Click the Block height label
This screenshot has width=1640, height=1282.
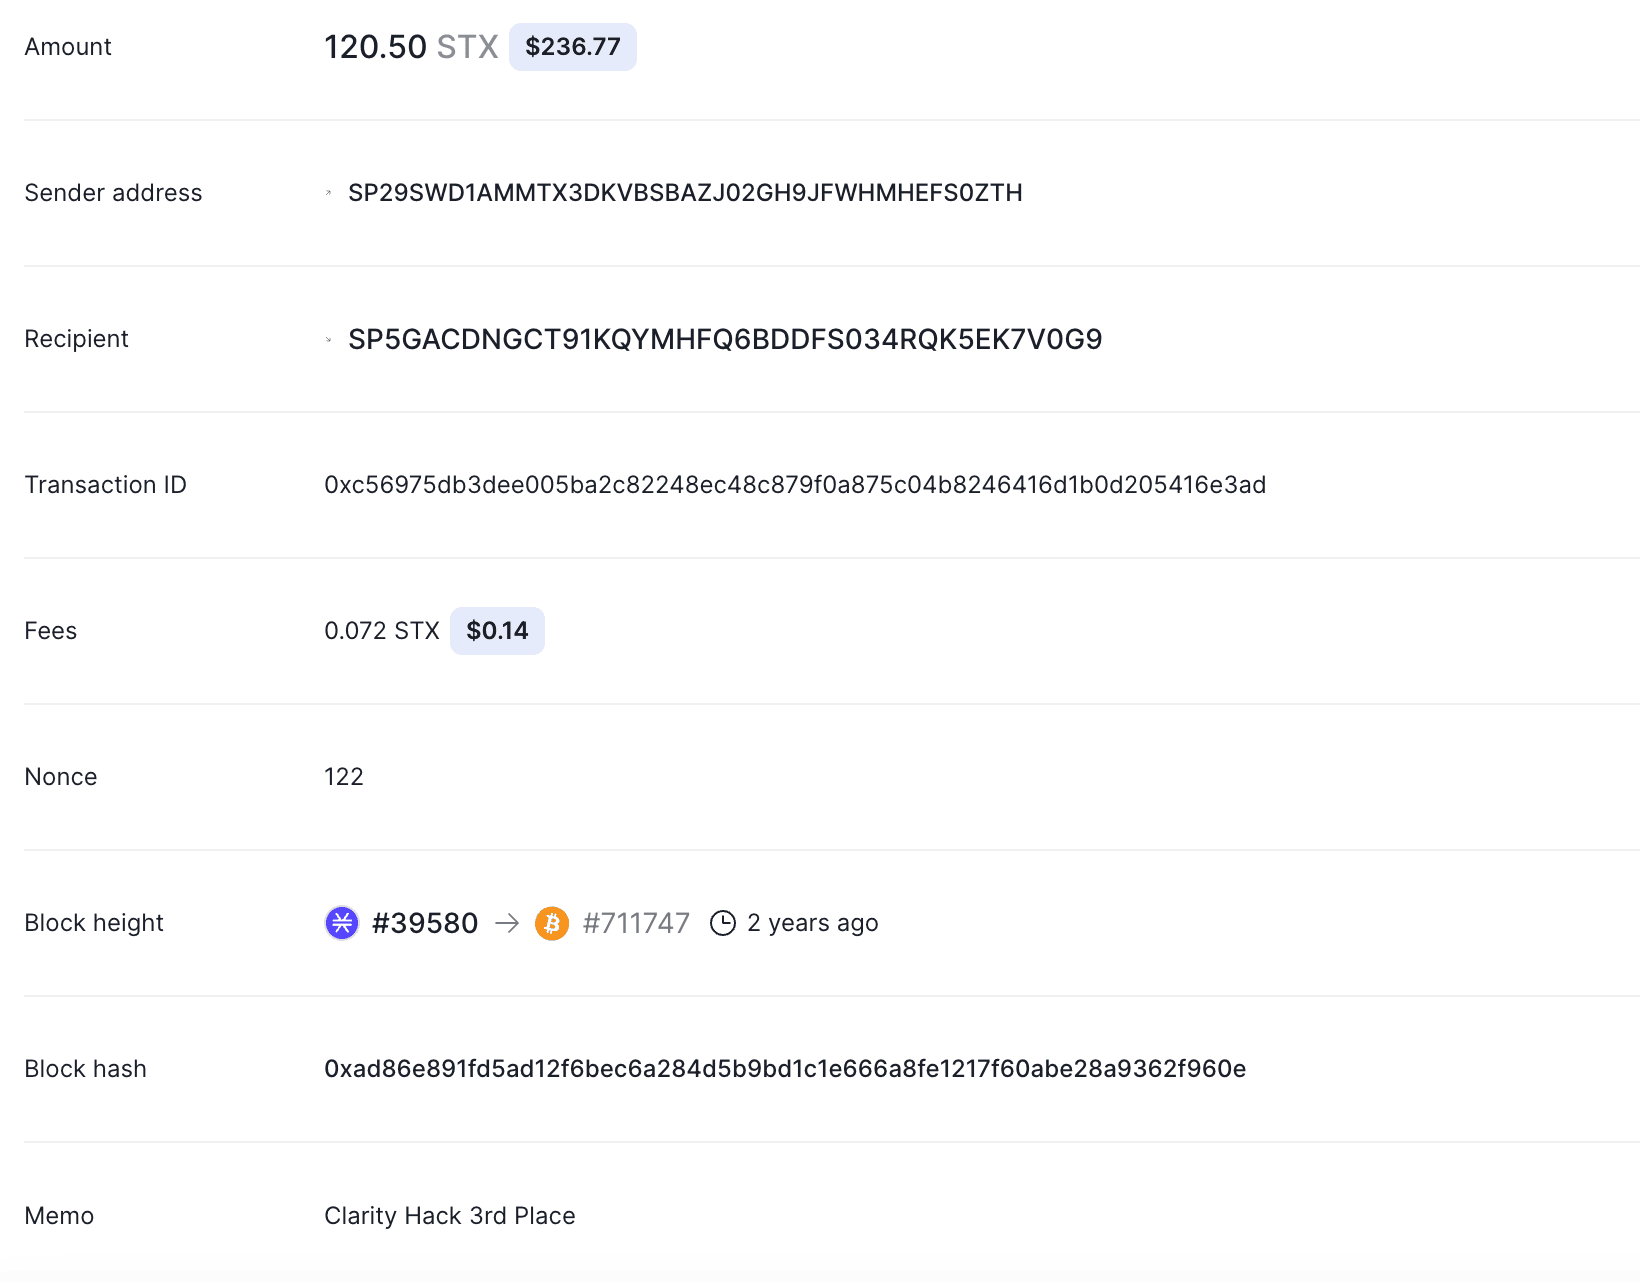[94, 923]
